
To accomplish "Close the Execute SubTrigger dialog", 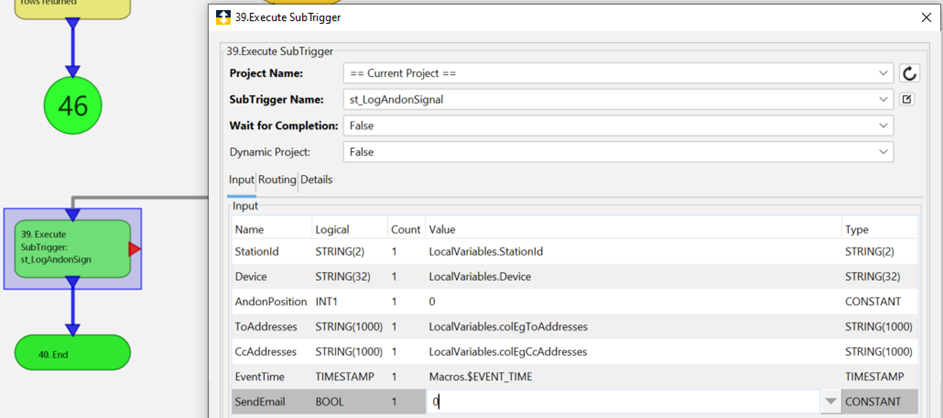I will 925,17.
